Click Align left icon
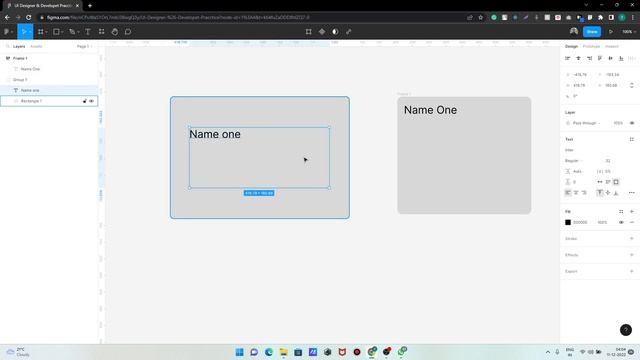 click(567, 58)
